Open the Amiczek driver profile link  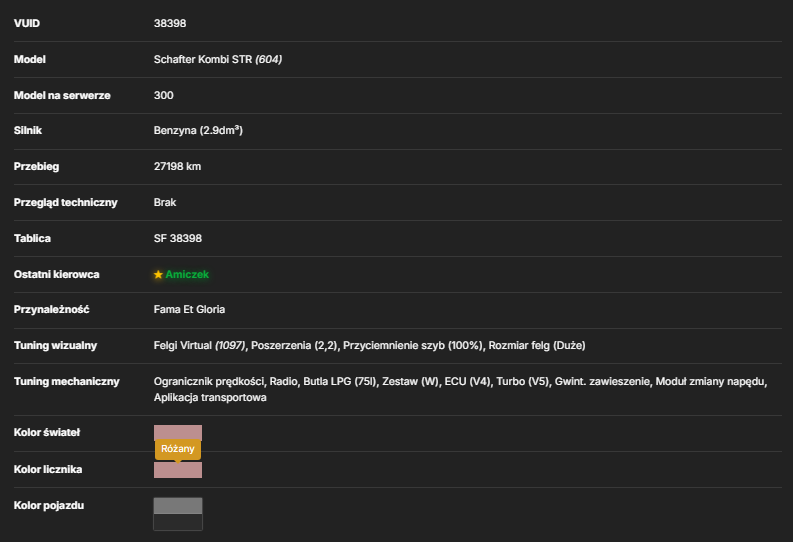[x=187, y=275]
